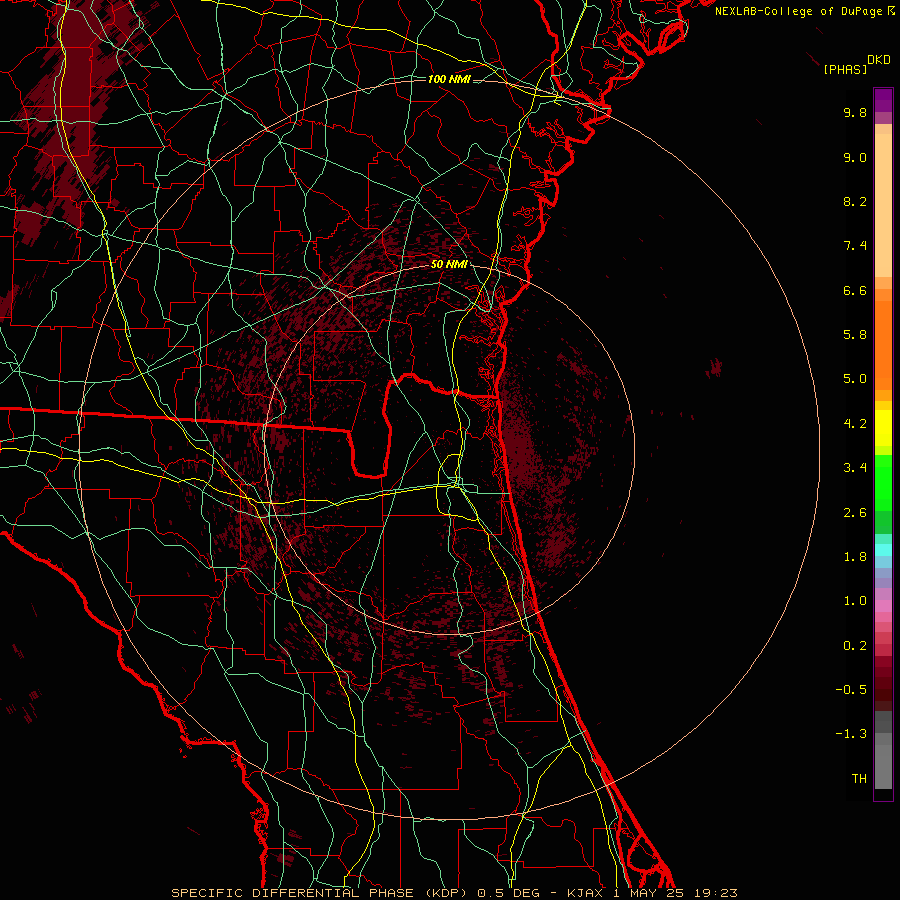
Task: Pick the yellow swatch beside 4.2
Action: coord(883,428)
